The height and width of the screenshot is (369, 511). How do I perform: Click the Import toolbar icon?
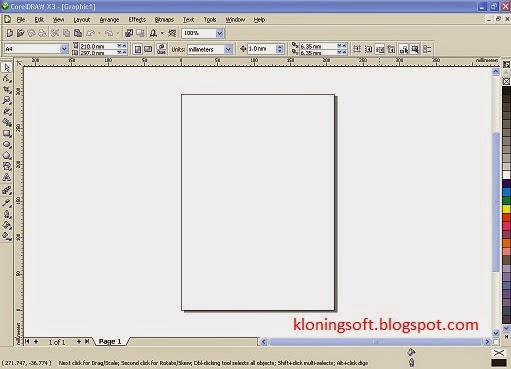(x=129, y=33)
